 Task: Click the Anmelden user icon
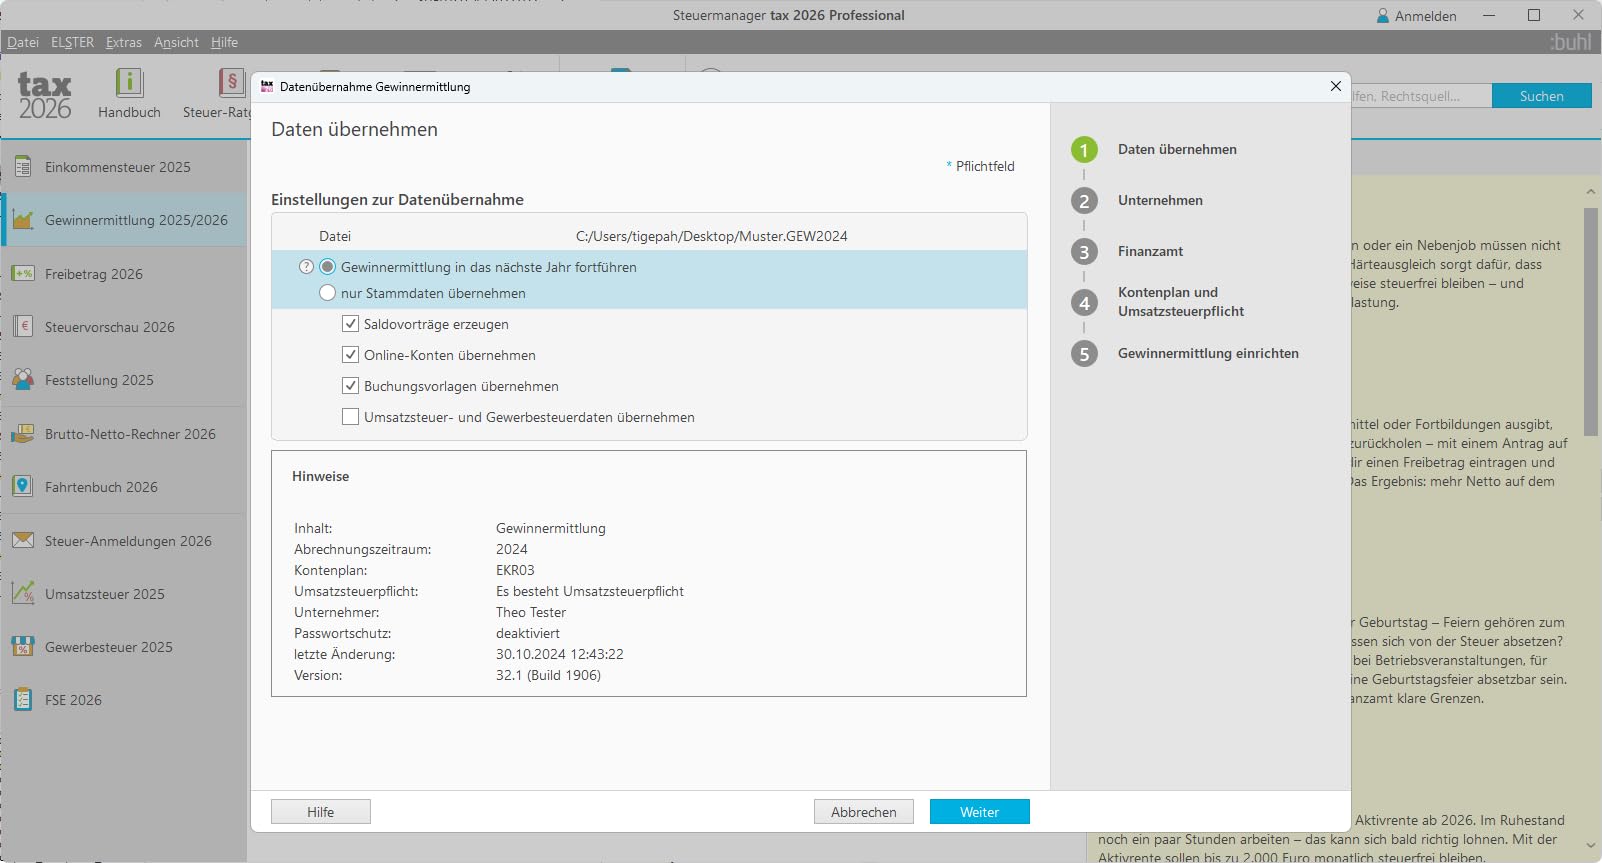pos(1383,16)
